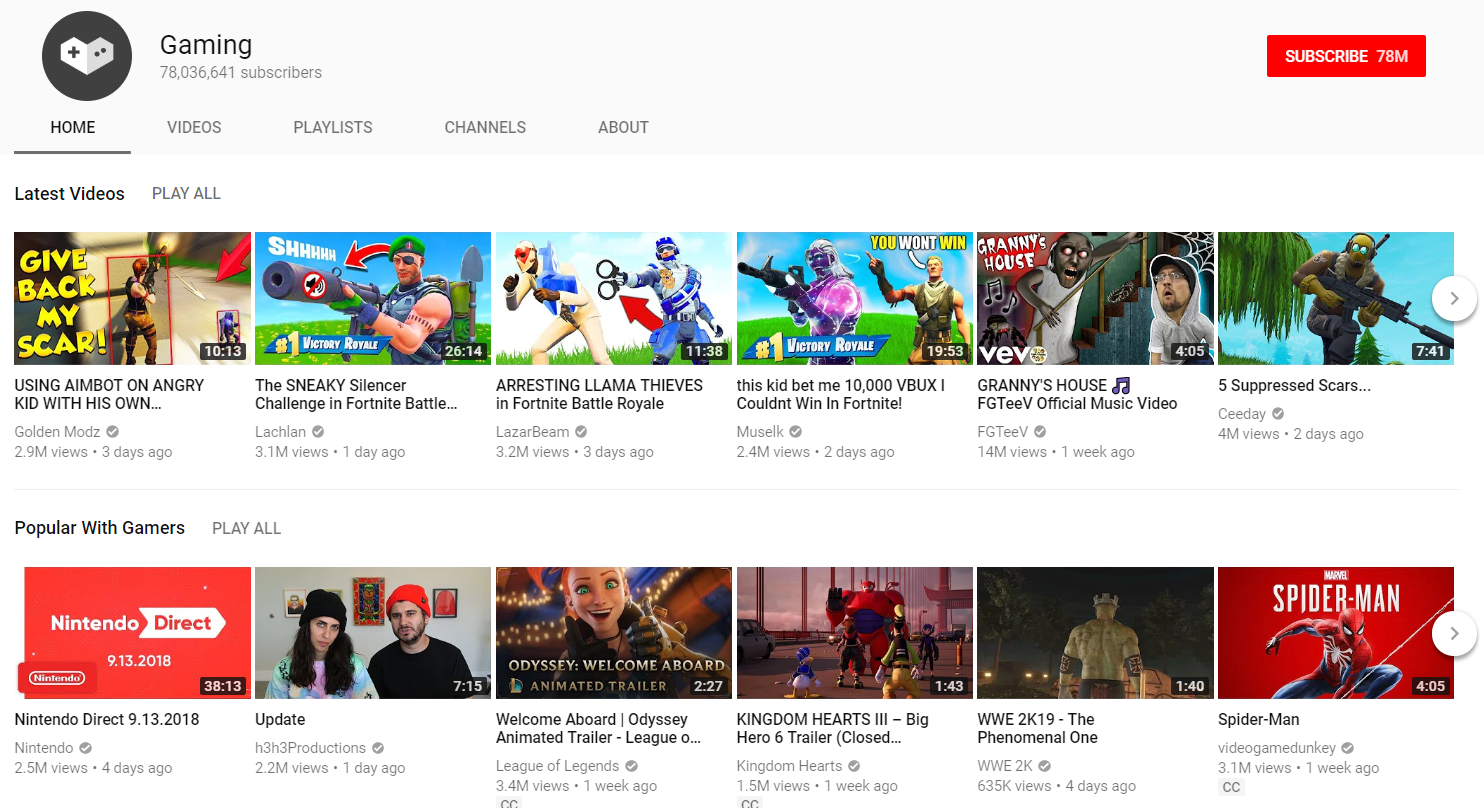The image size is (1484, 808).
Task: Play all Popular With Gamers videos
Action: 246,528
